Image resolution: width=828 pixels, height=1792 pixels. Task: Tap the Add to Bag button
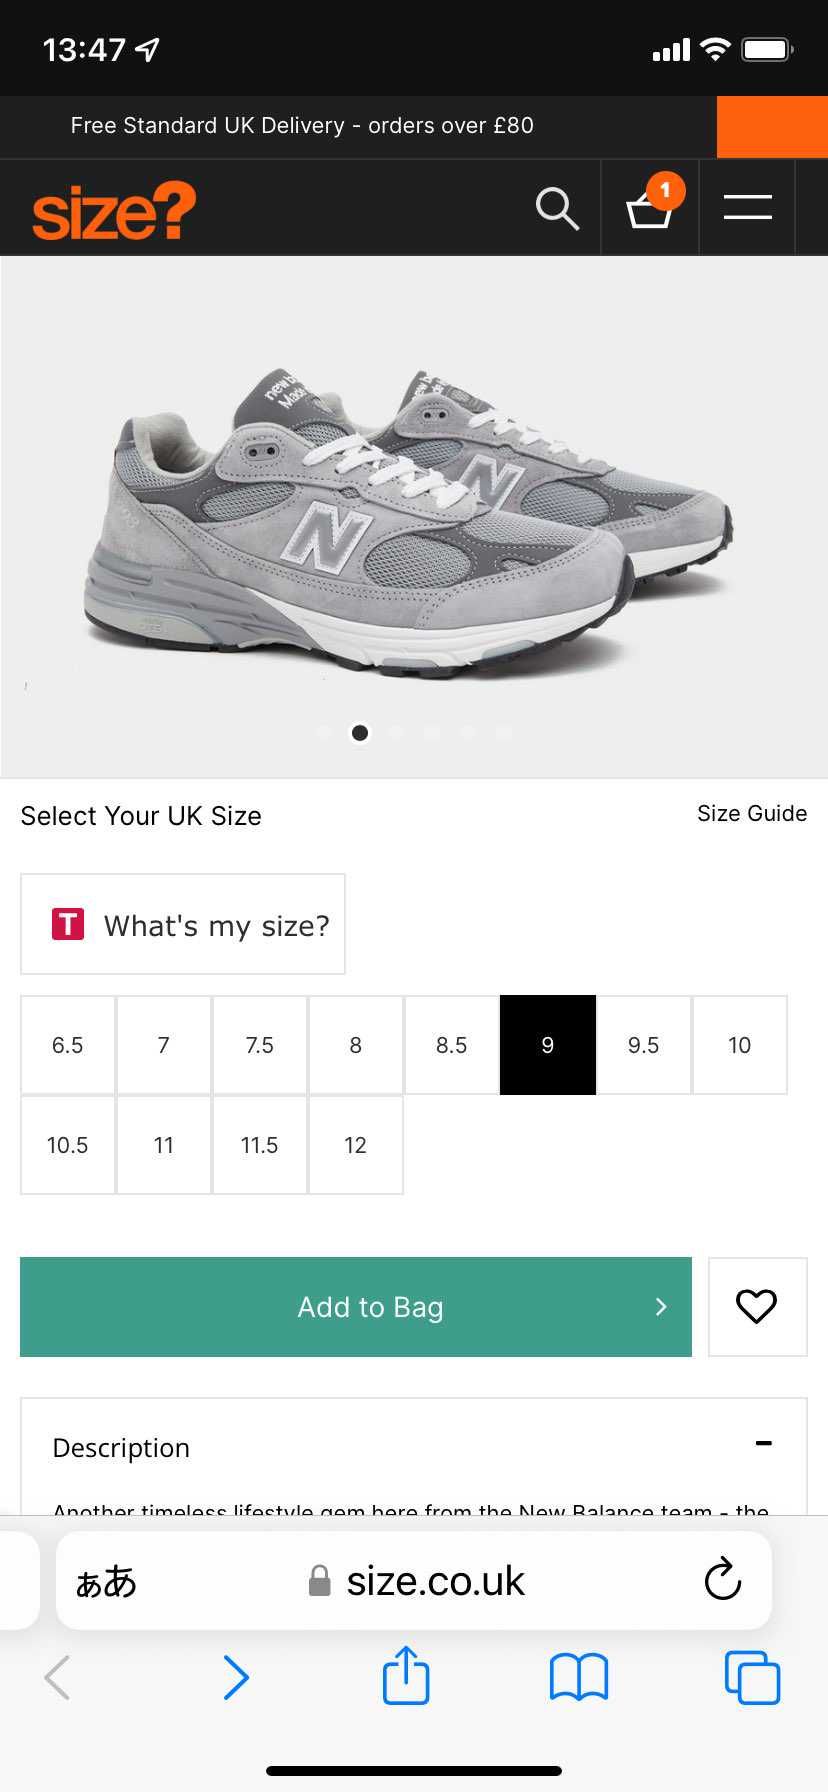355,1307
